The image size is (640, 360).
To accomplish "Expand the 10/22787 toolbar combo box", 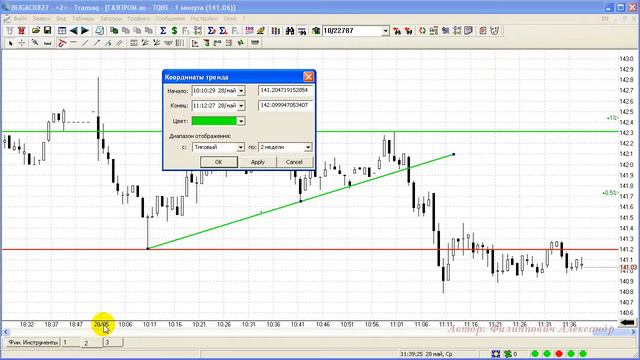I will (385, 31).
